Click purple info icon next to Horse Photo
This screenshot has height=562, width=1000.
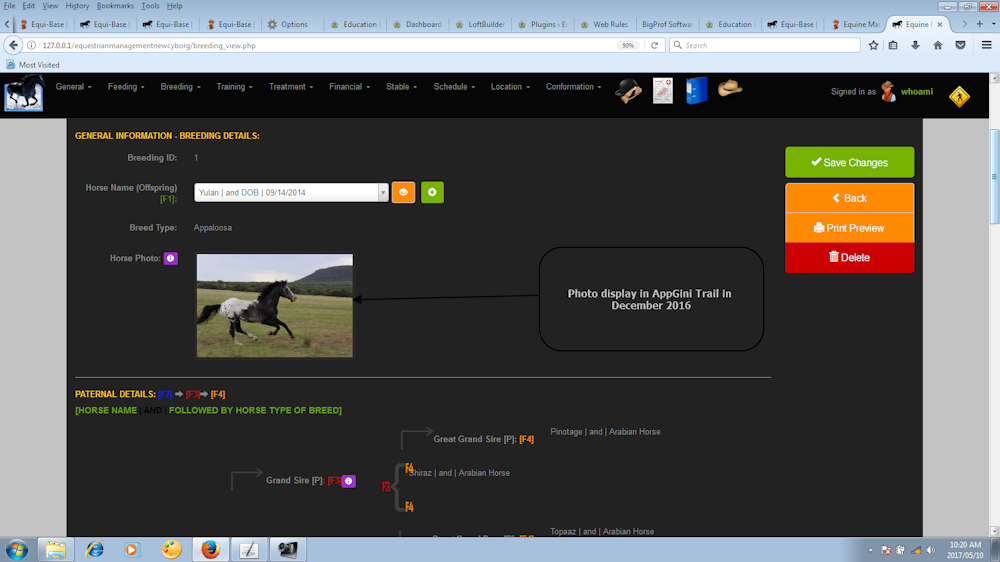click(x=170, y=258)
